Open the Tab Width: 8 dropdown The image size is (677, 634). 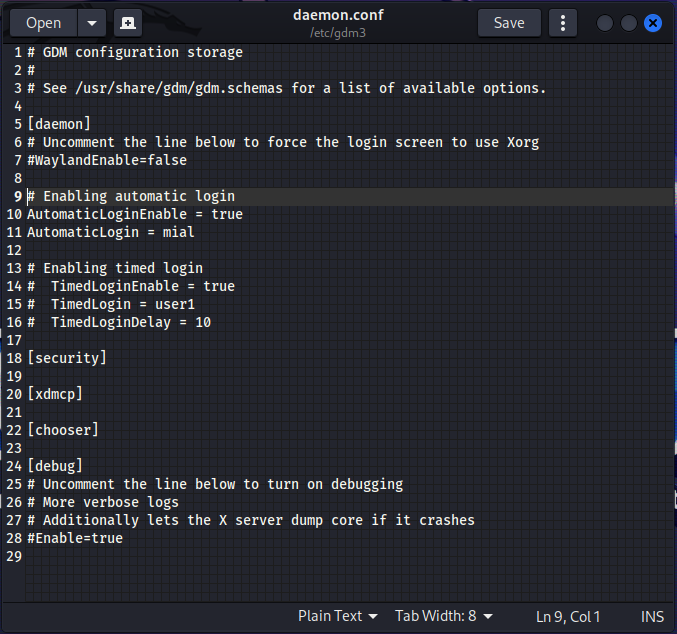[444, 616]
